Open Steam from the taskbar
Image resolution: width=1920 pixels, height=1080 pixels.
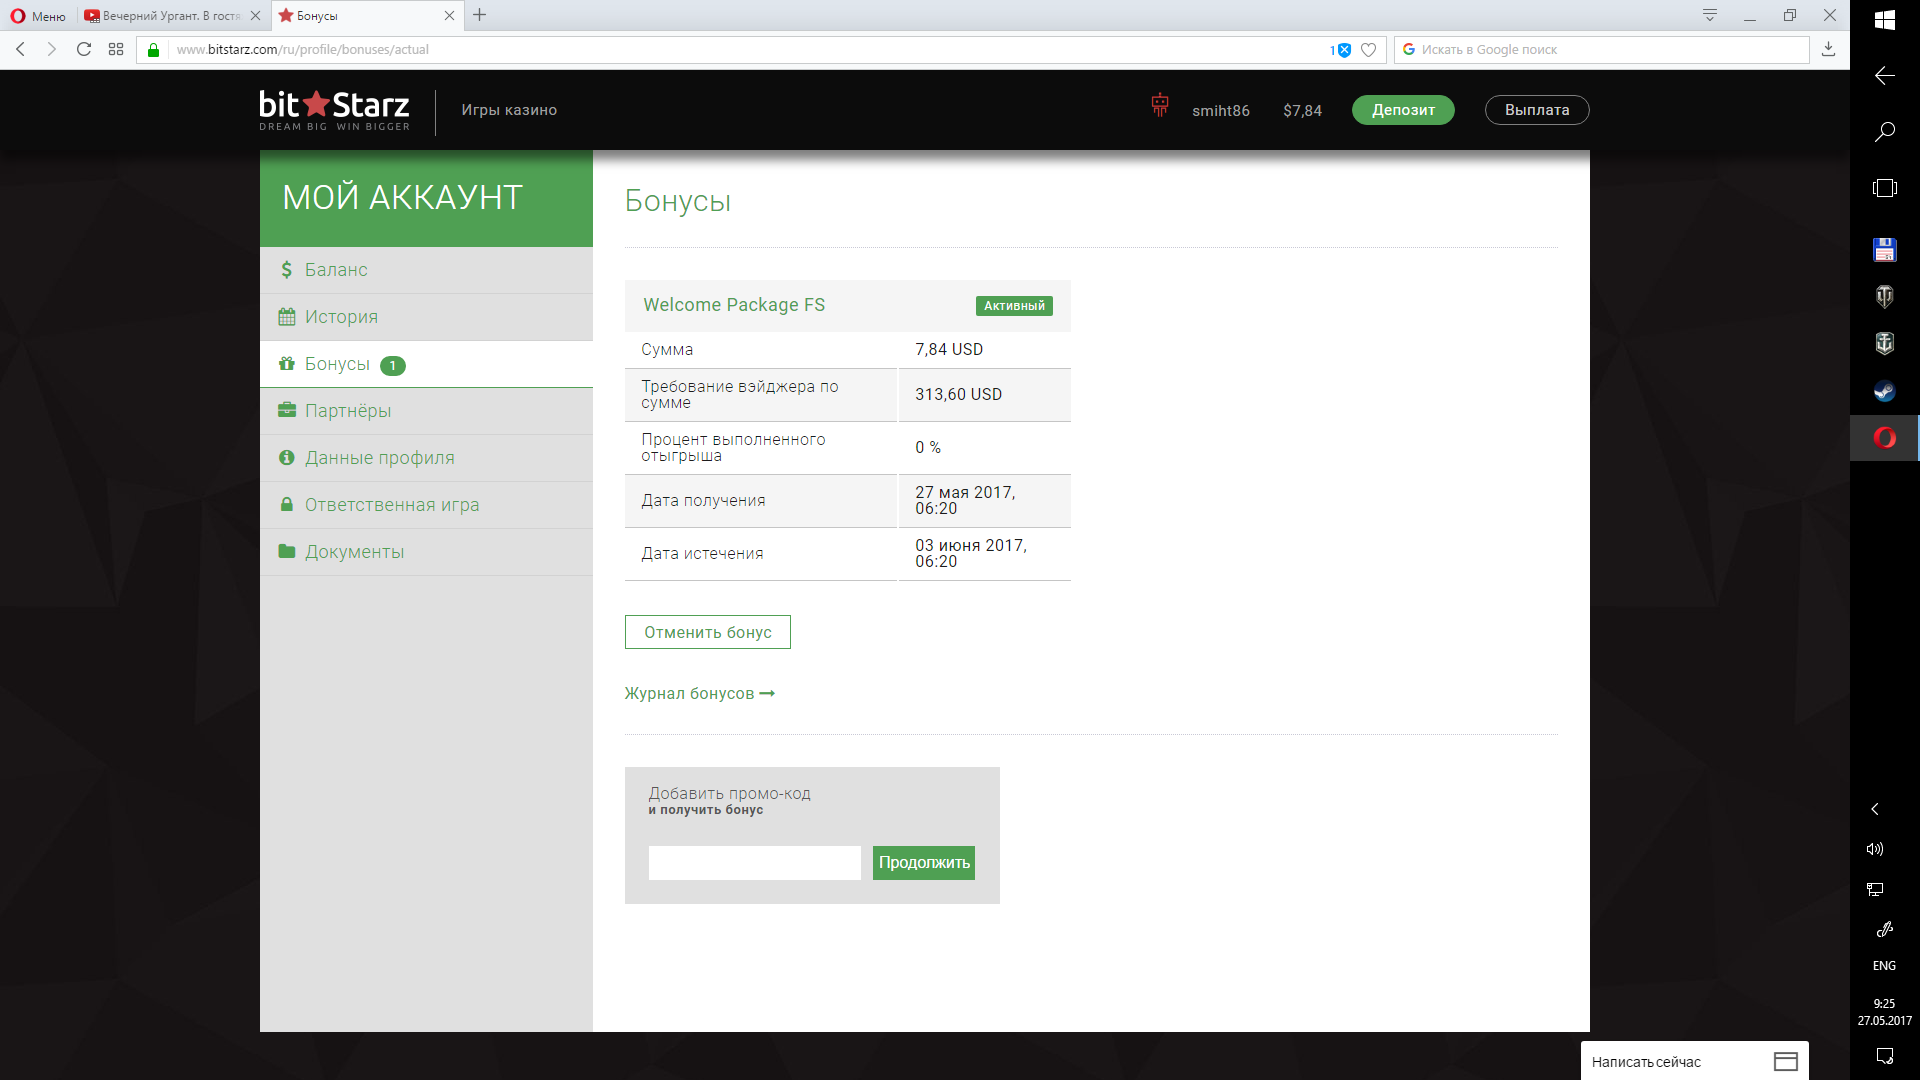1884,391
